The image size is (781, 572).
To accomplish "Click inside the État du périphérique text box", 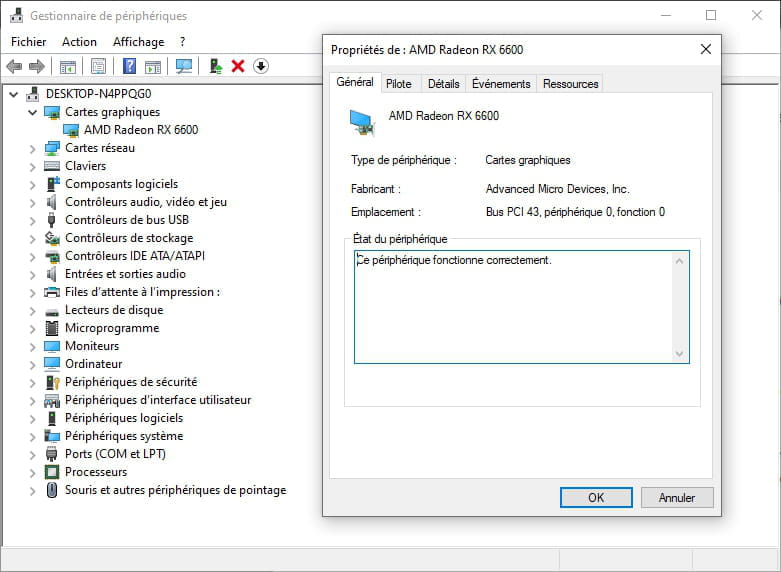I will [x=521, y=307].
